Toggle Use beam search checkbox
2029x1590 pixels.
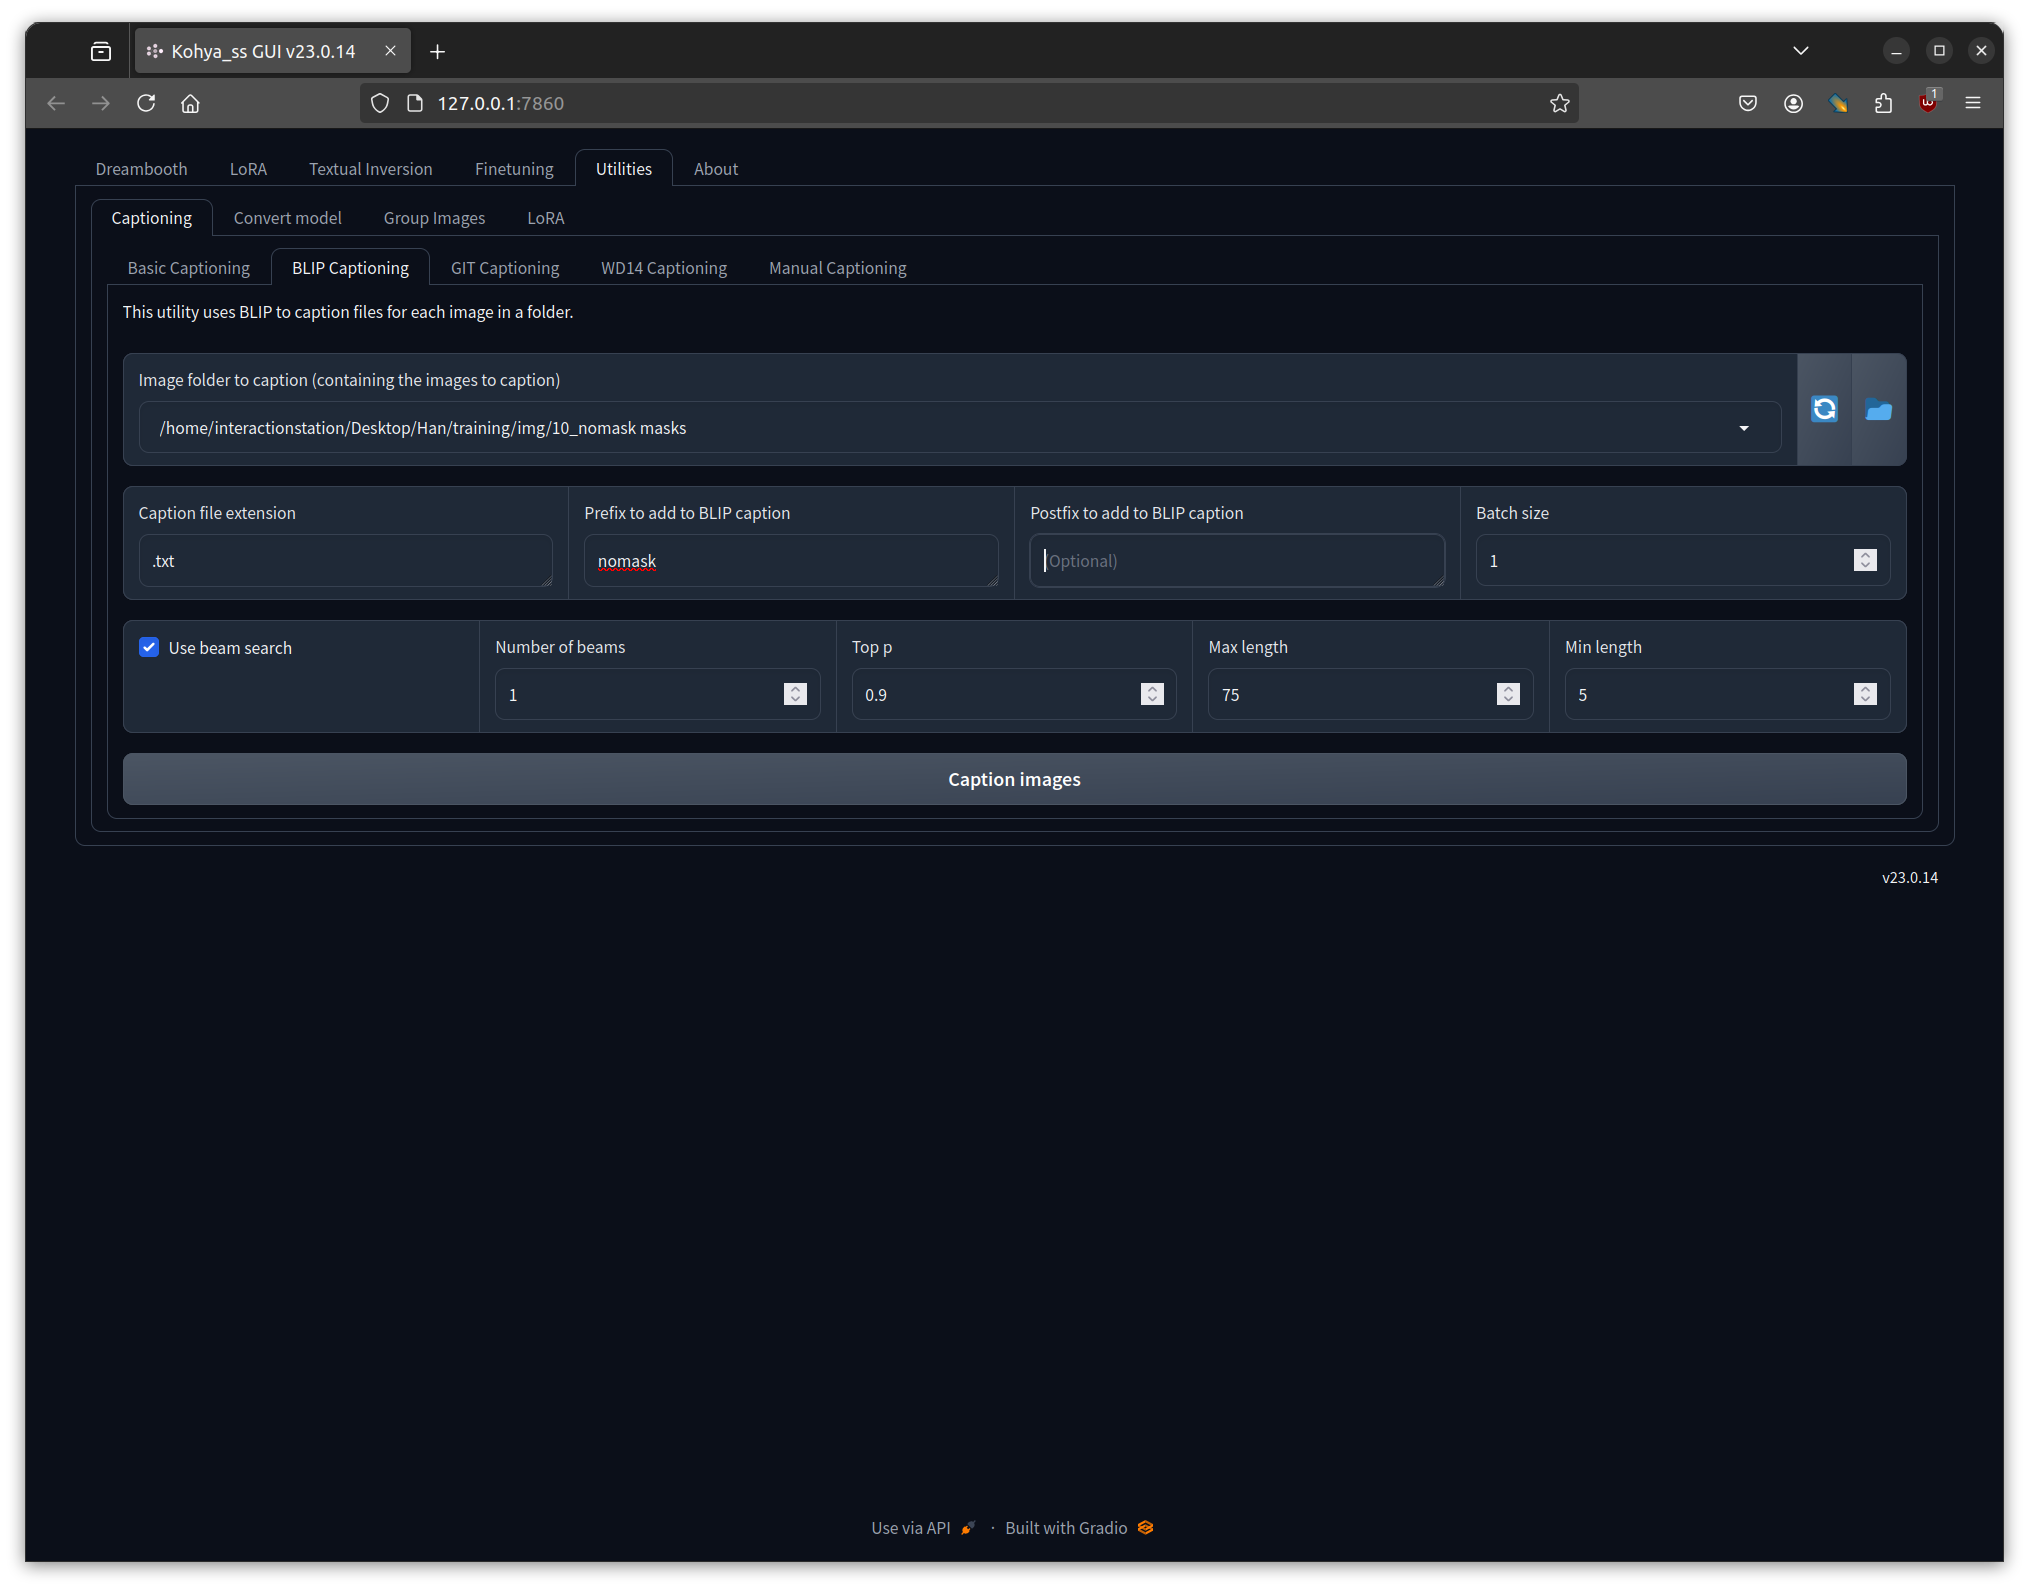(149, 647)
